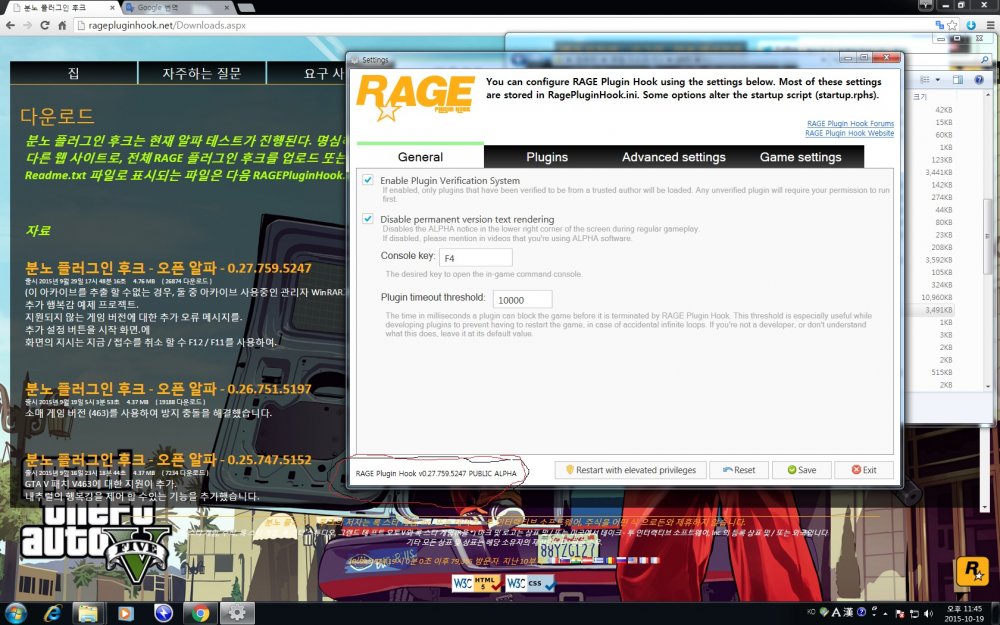Switch to the Plugins tab

pyautogui.click(x=547, y=157)
